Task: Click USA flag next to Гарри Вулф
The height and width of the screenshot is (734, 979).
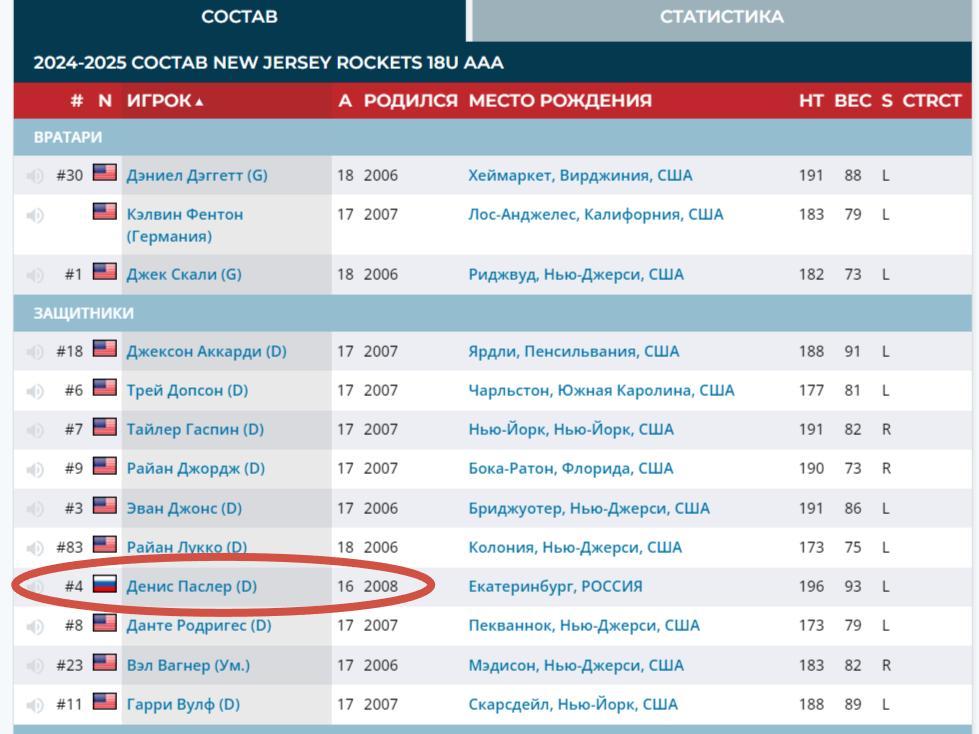Action: tap(105, 701)
